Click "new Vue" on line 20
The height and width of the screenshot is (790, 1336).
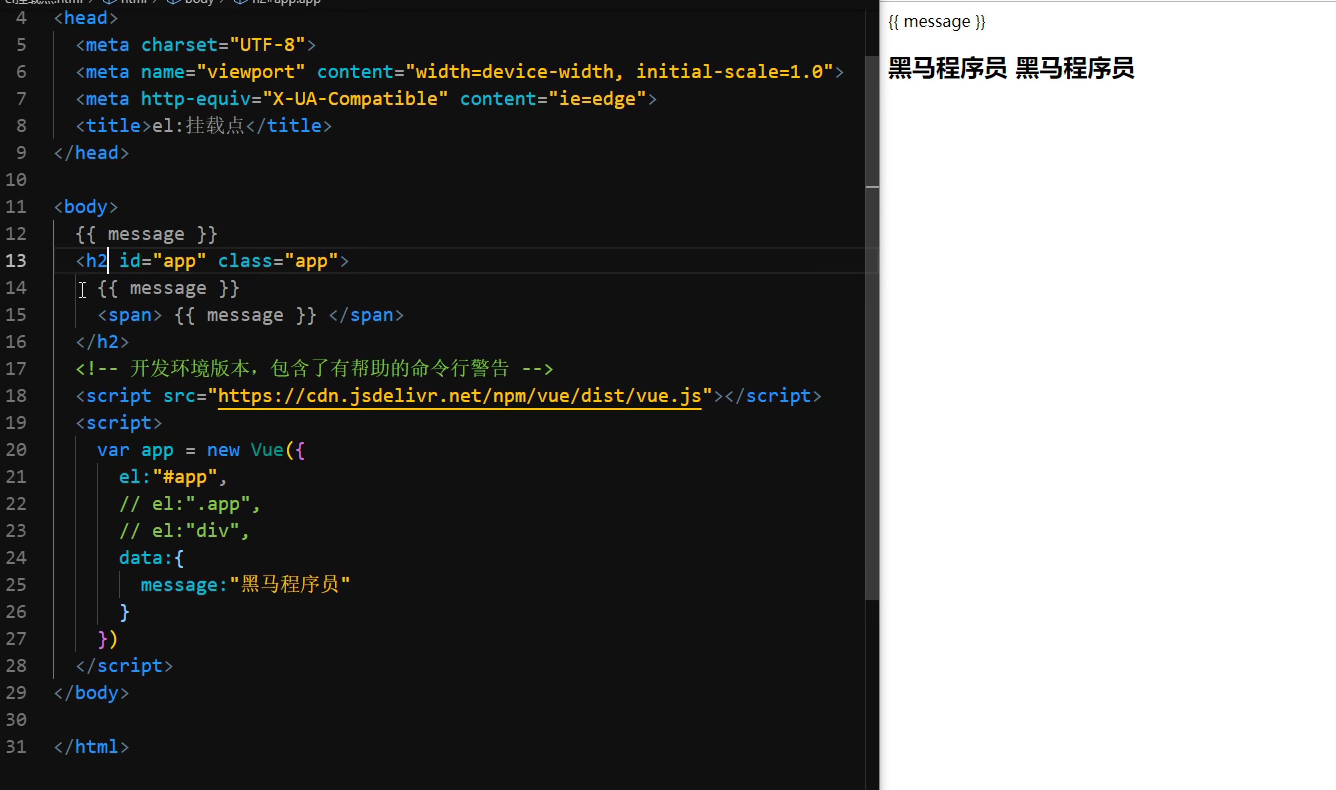[x=245, y=450]
